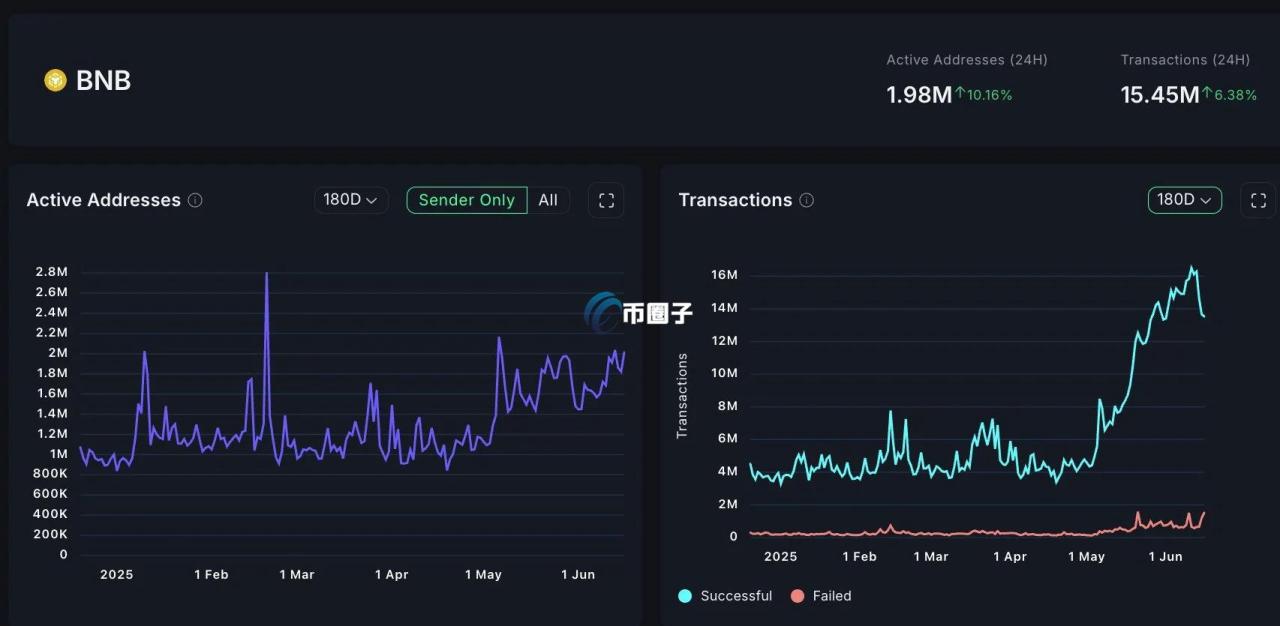Click the Successful legend label

pyautogui.click(x=736, y=596)
